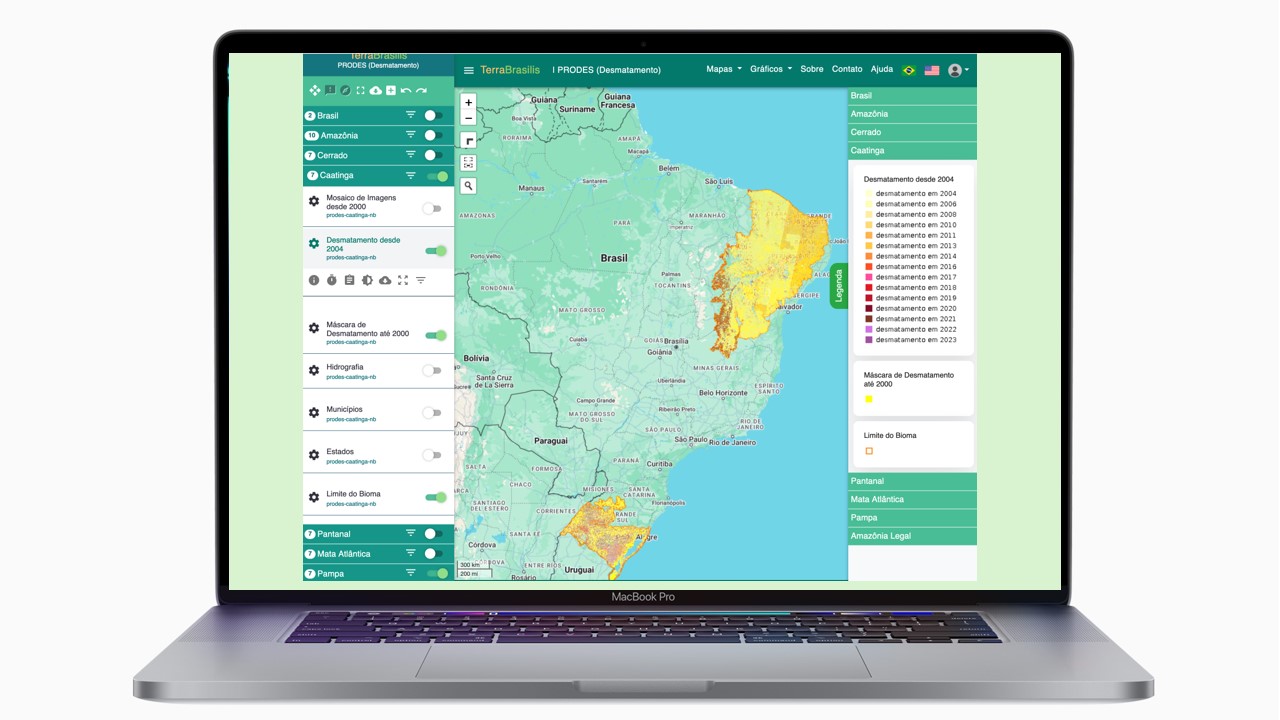Toggle the Amazônia group switch

434,136
